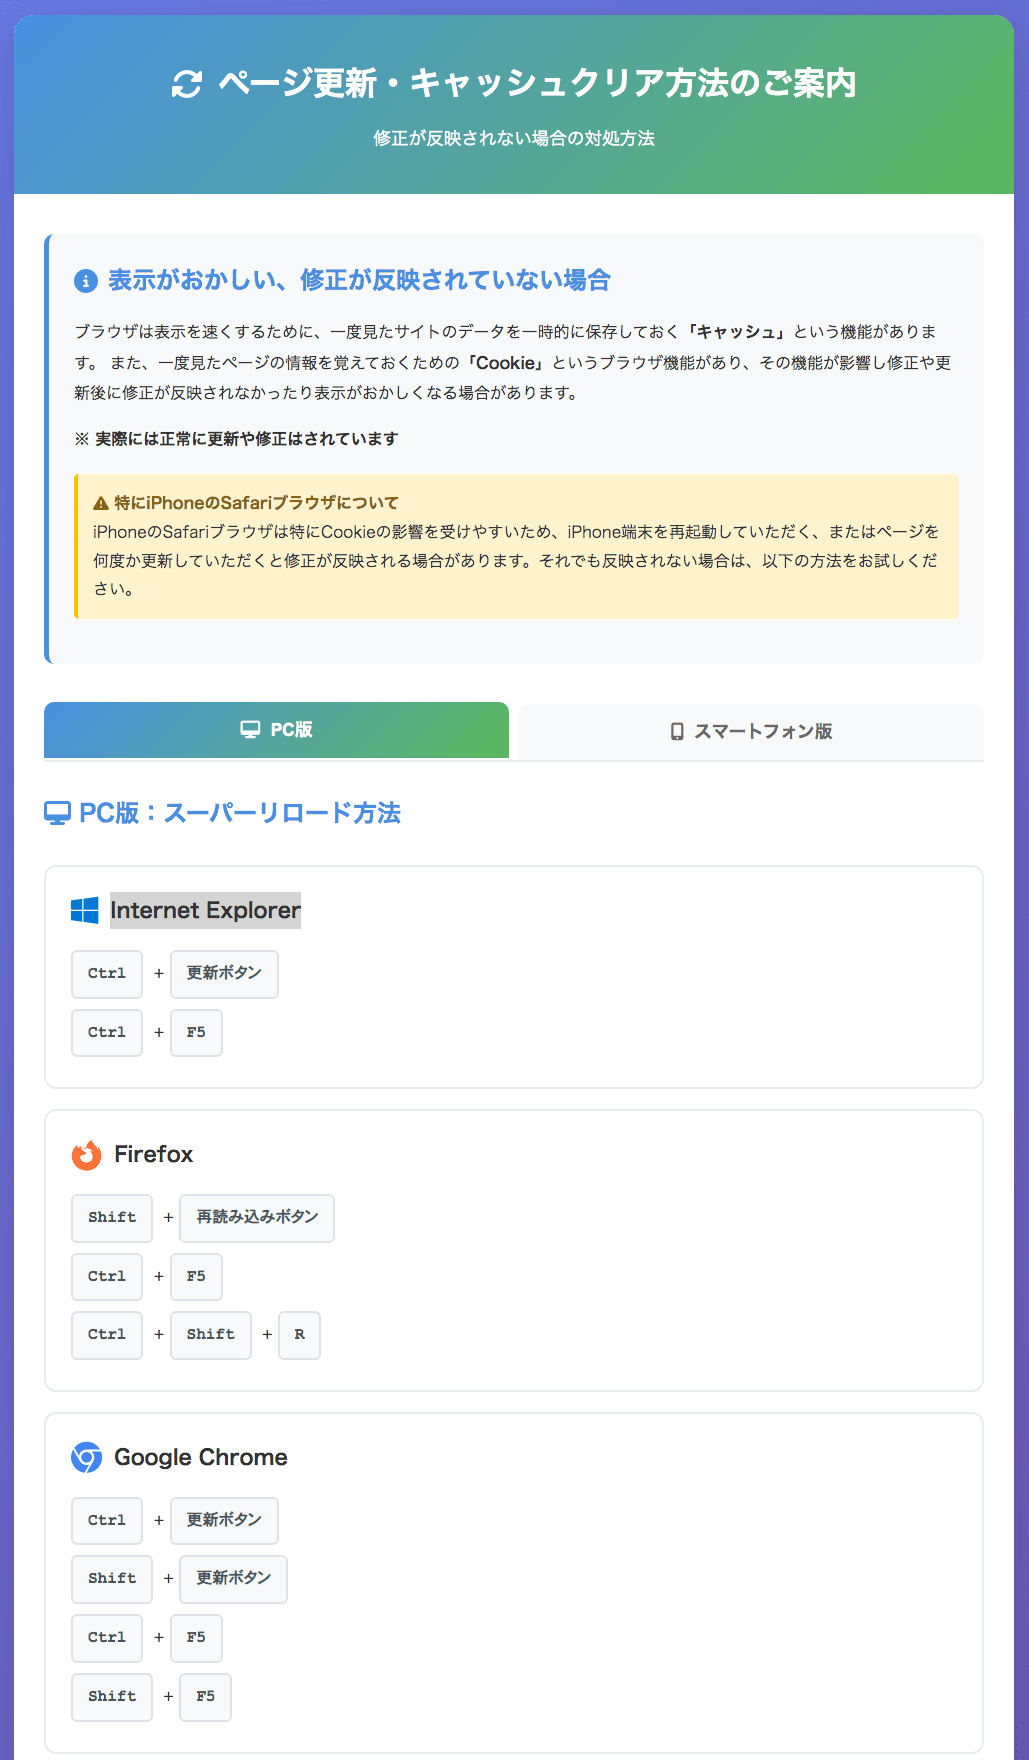1029x1760 pixels.
Task: Click the 再読み込みボタン key under Firefox
Action: [257, 1218]
